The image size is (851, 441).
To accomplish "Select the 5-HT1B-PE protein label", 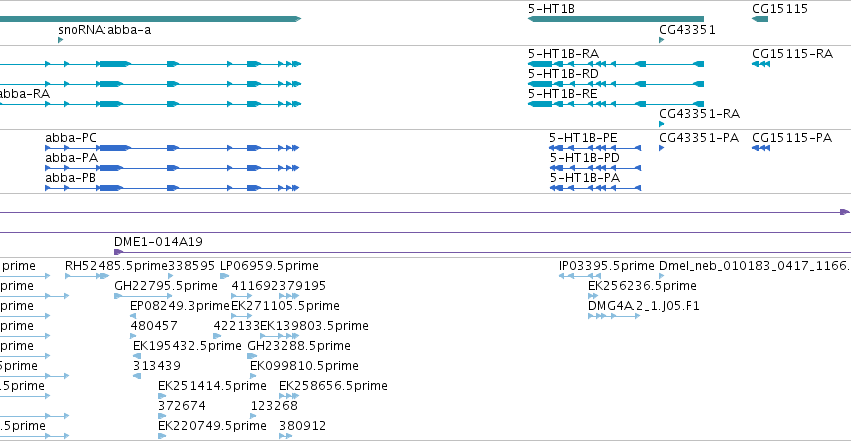I will click(583, 138).
